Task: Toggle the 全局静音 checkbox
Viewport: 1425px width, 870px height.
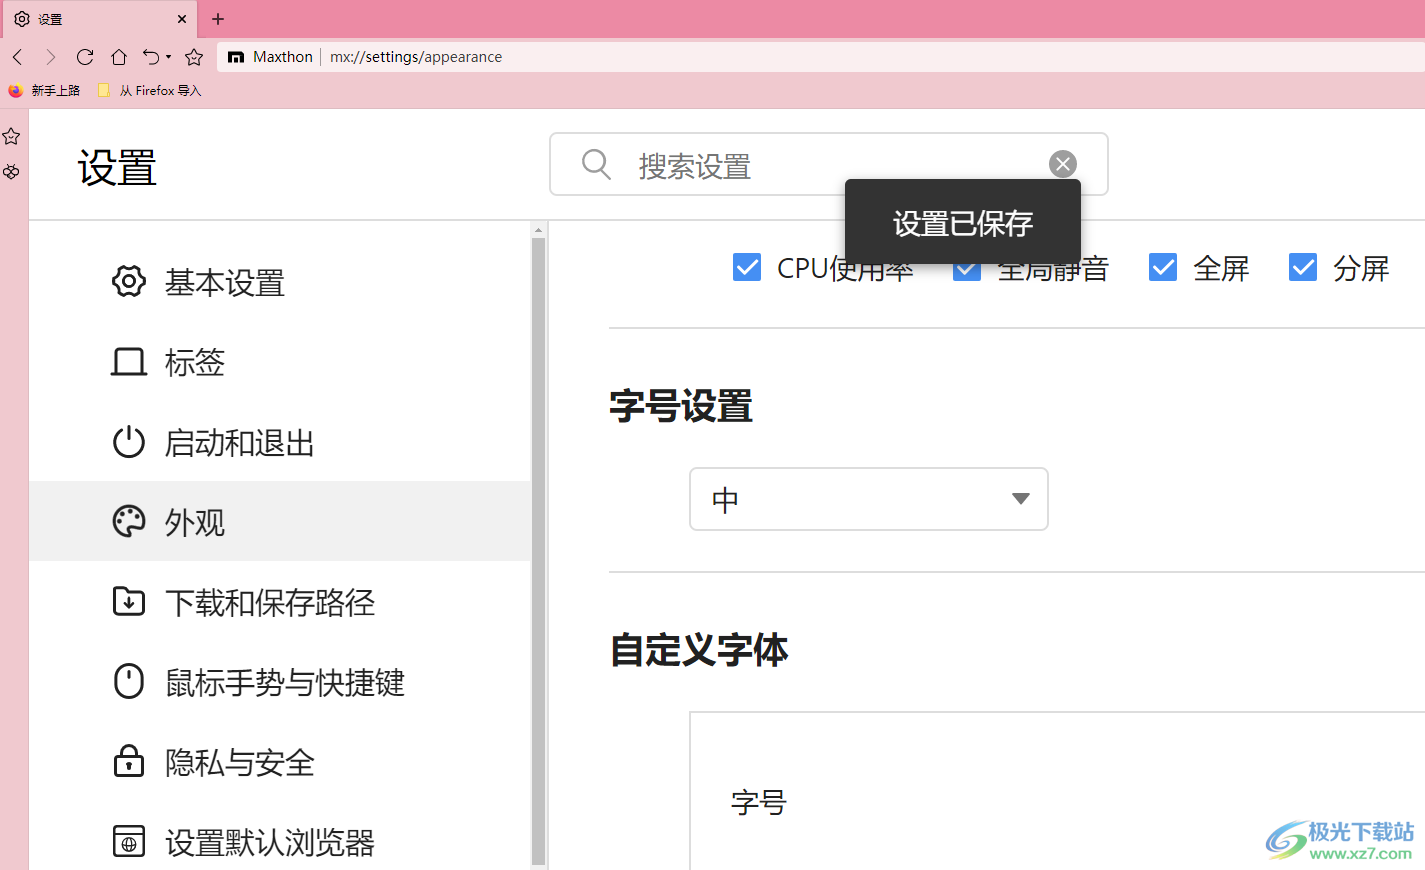Action: [967, 270]
